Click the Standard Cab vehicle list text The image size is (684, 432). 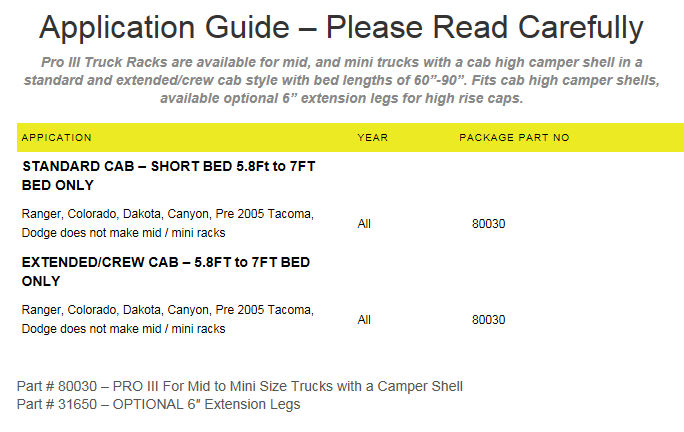(x=168, y=223)
